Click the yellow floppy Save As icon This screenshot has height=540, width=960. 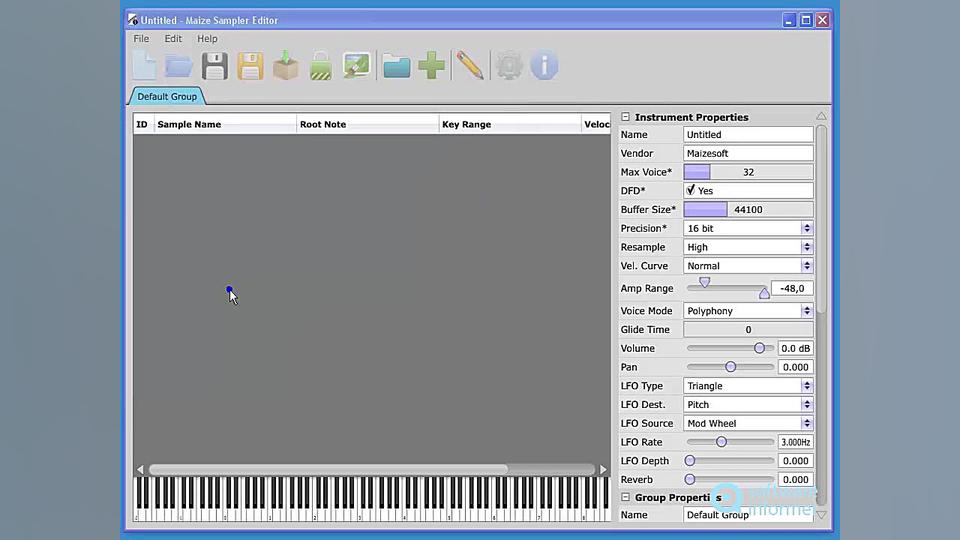click(250, 66)
